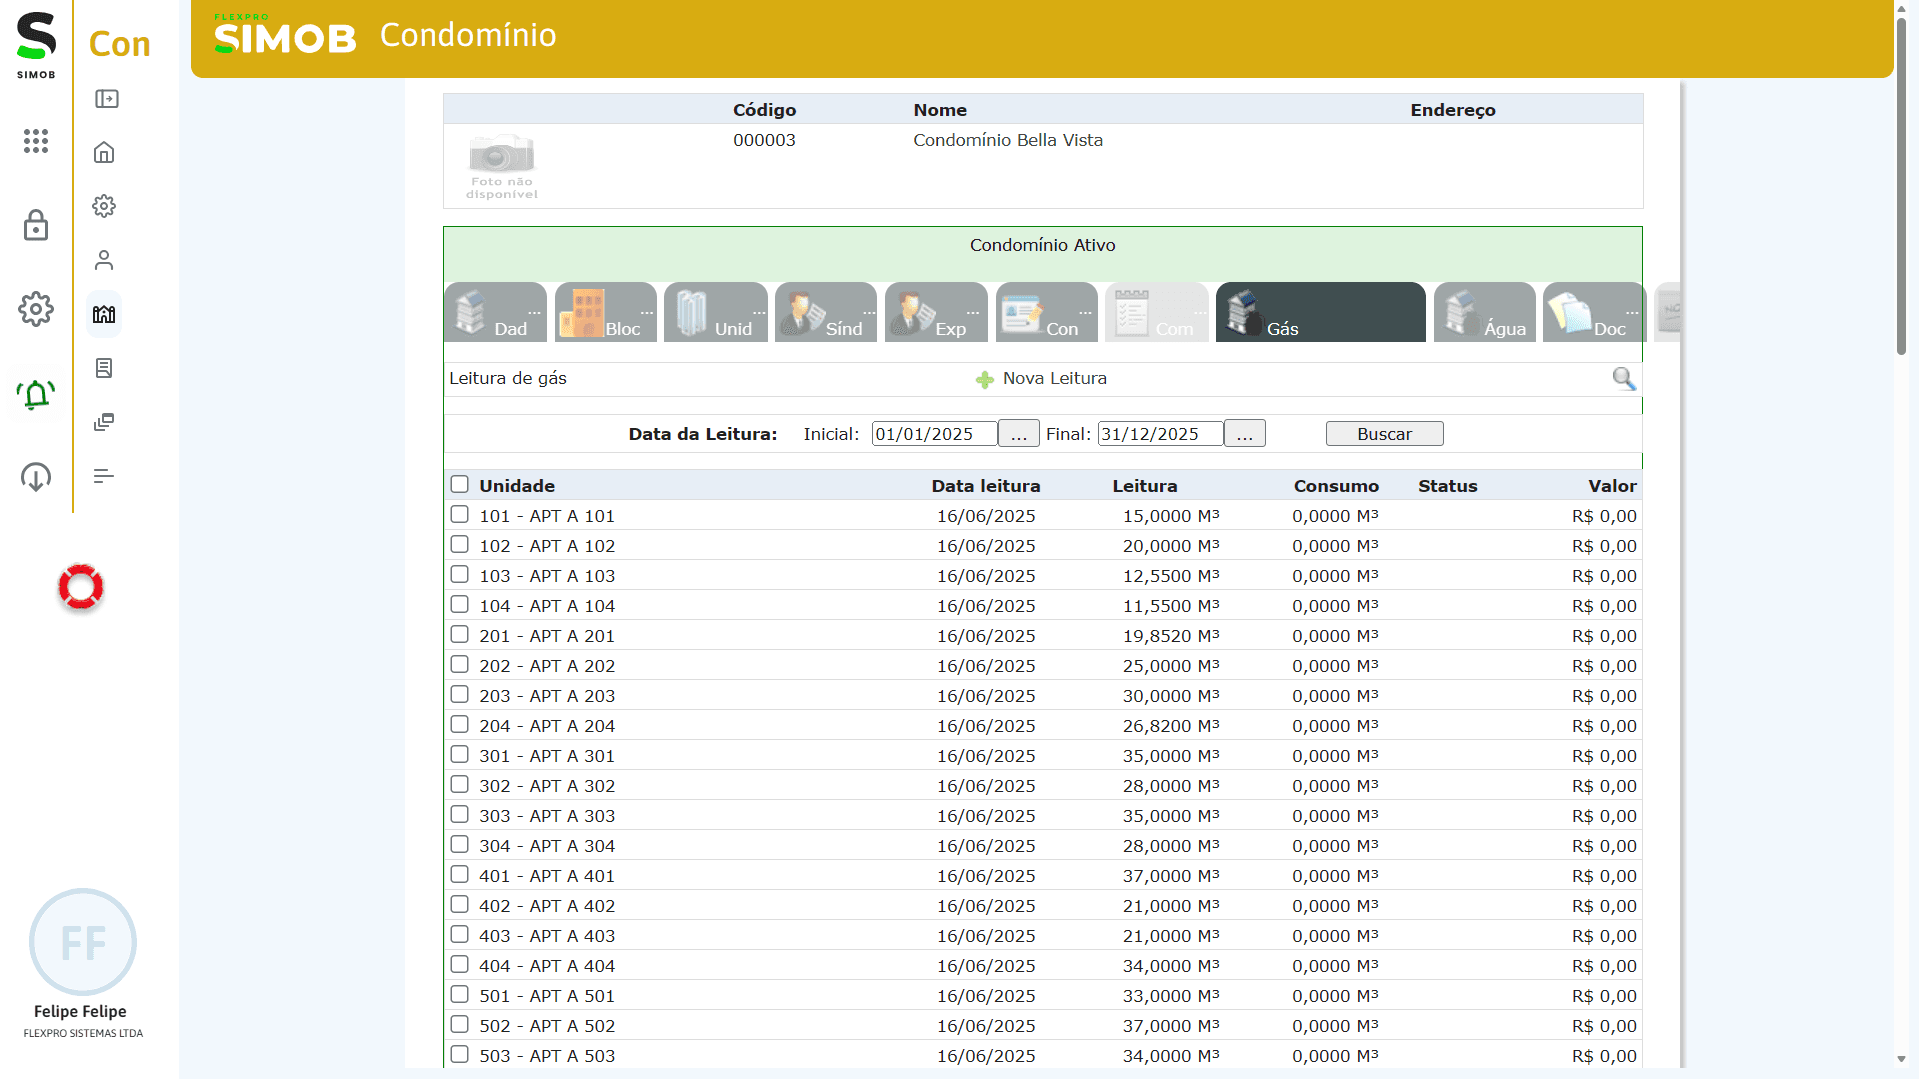Click the Inicial date input field
The width and height of the screenshot is (1919, 1079).
coord(933,434)
